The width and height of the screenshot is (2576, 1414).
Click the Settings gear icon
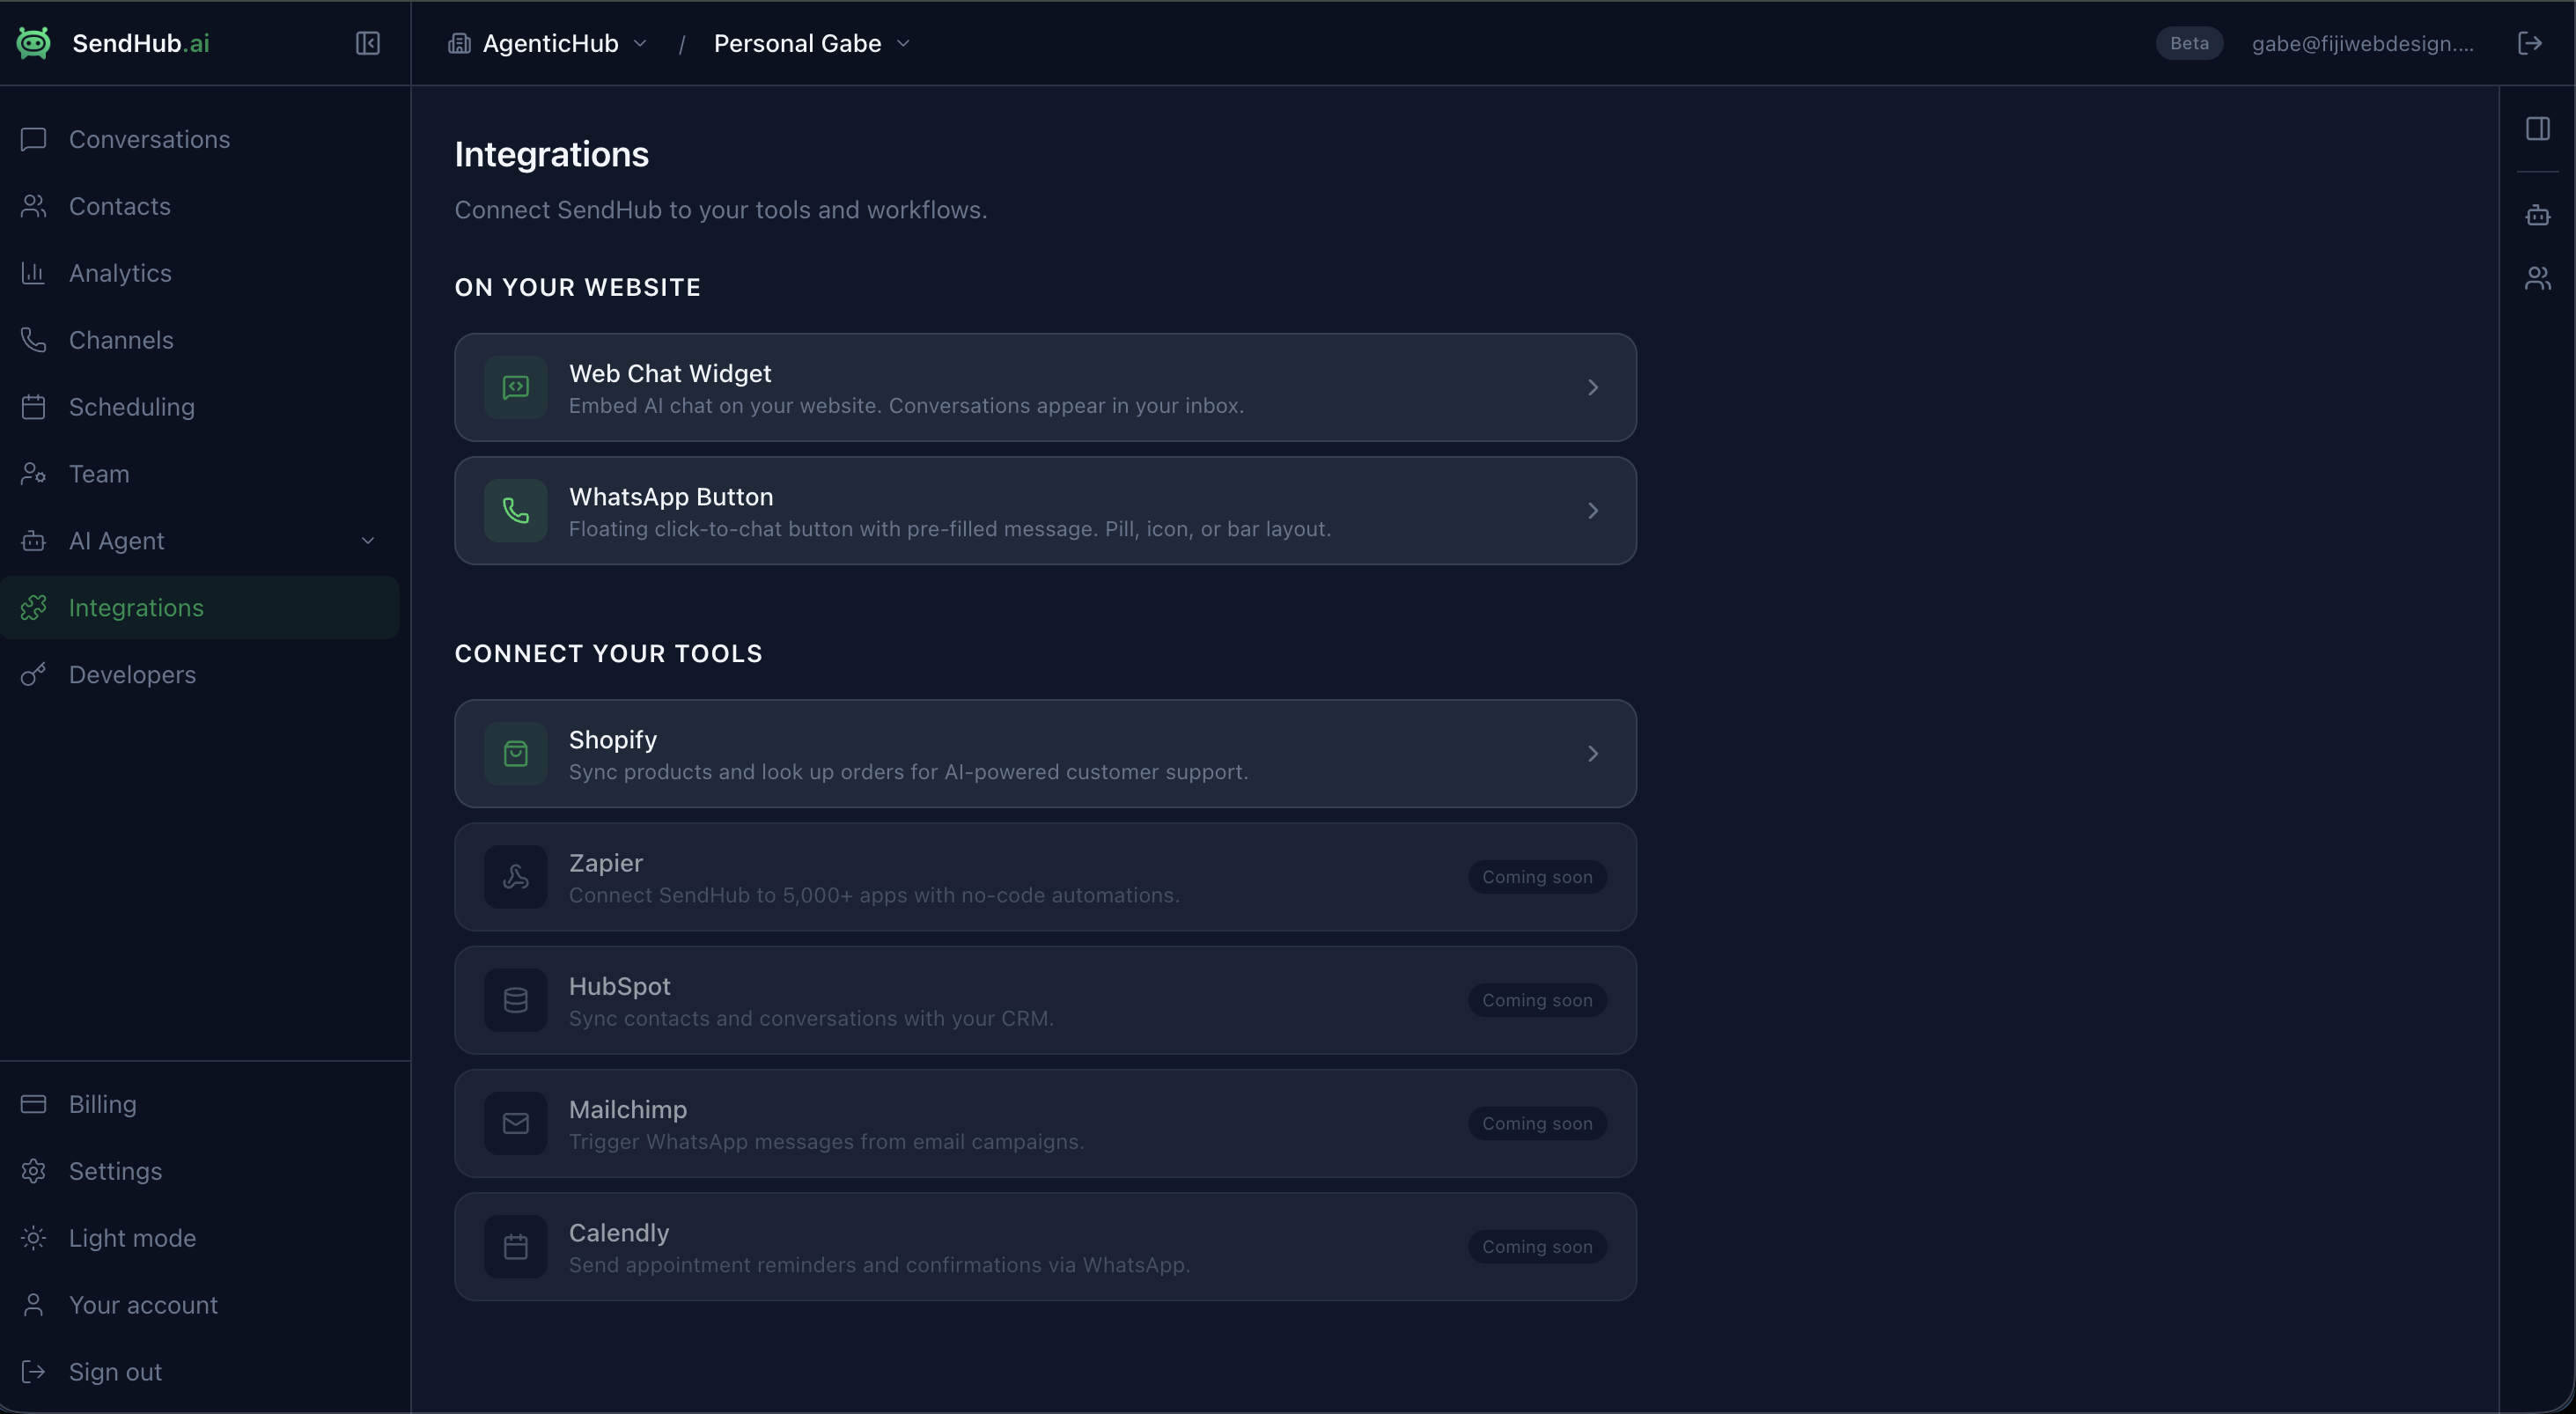point(33,1171)
